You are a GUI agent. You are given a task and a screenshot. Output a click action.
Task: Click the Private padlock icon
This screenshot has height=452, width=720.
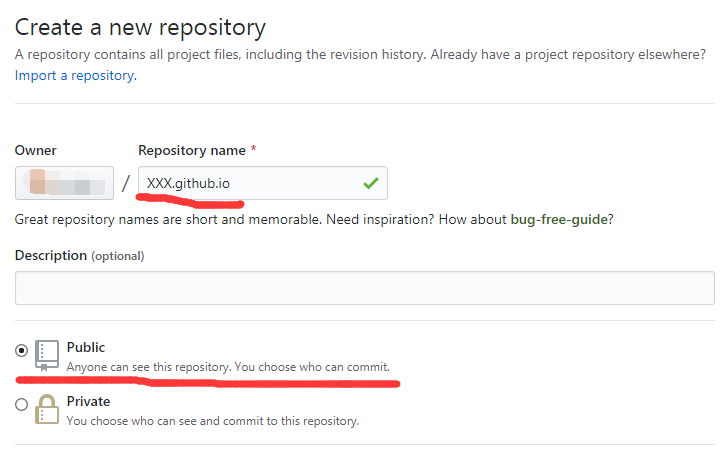point(47,409)
